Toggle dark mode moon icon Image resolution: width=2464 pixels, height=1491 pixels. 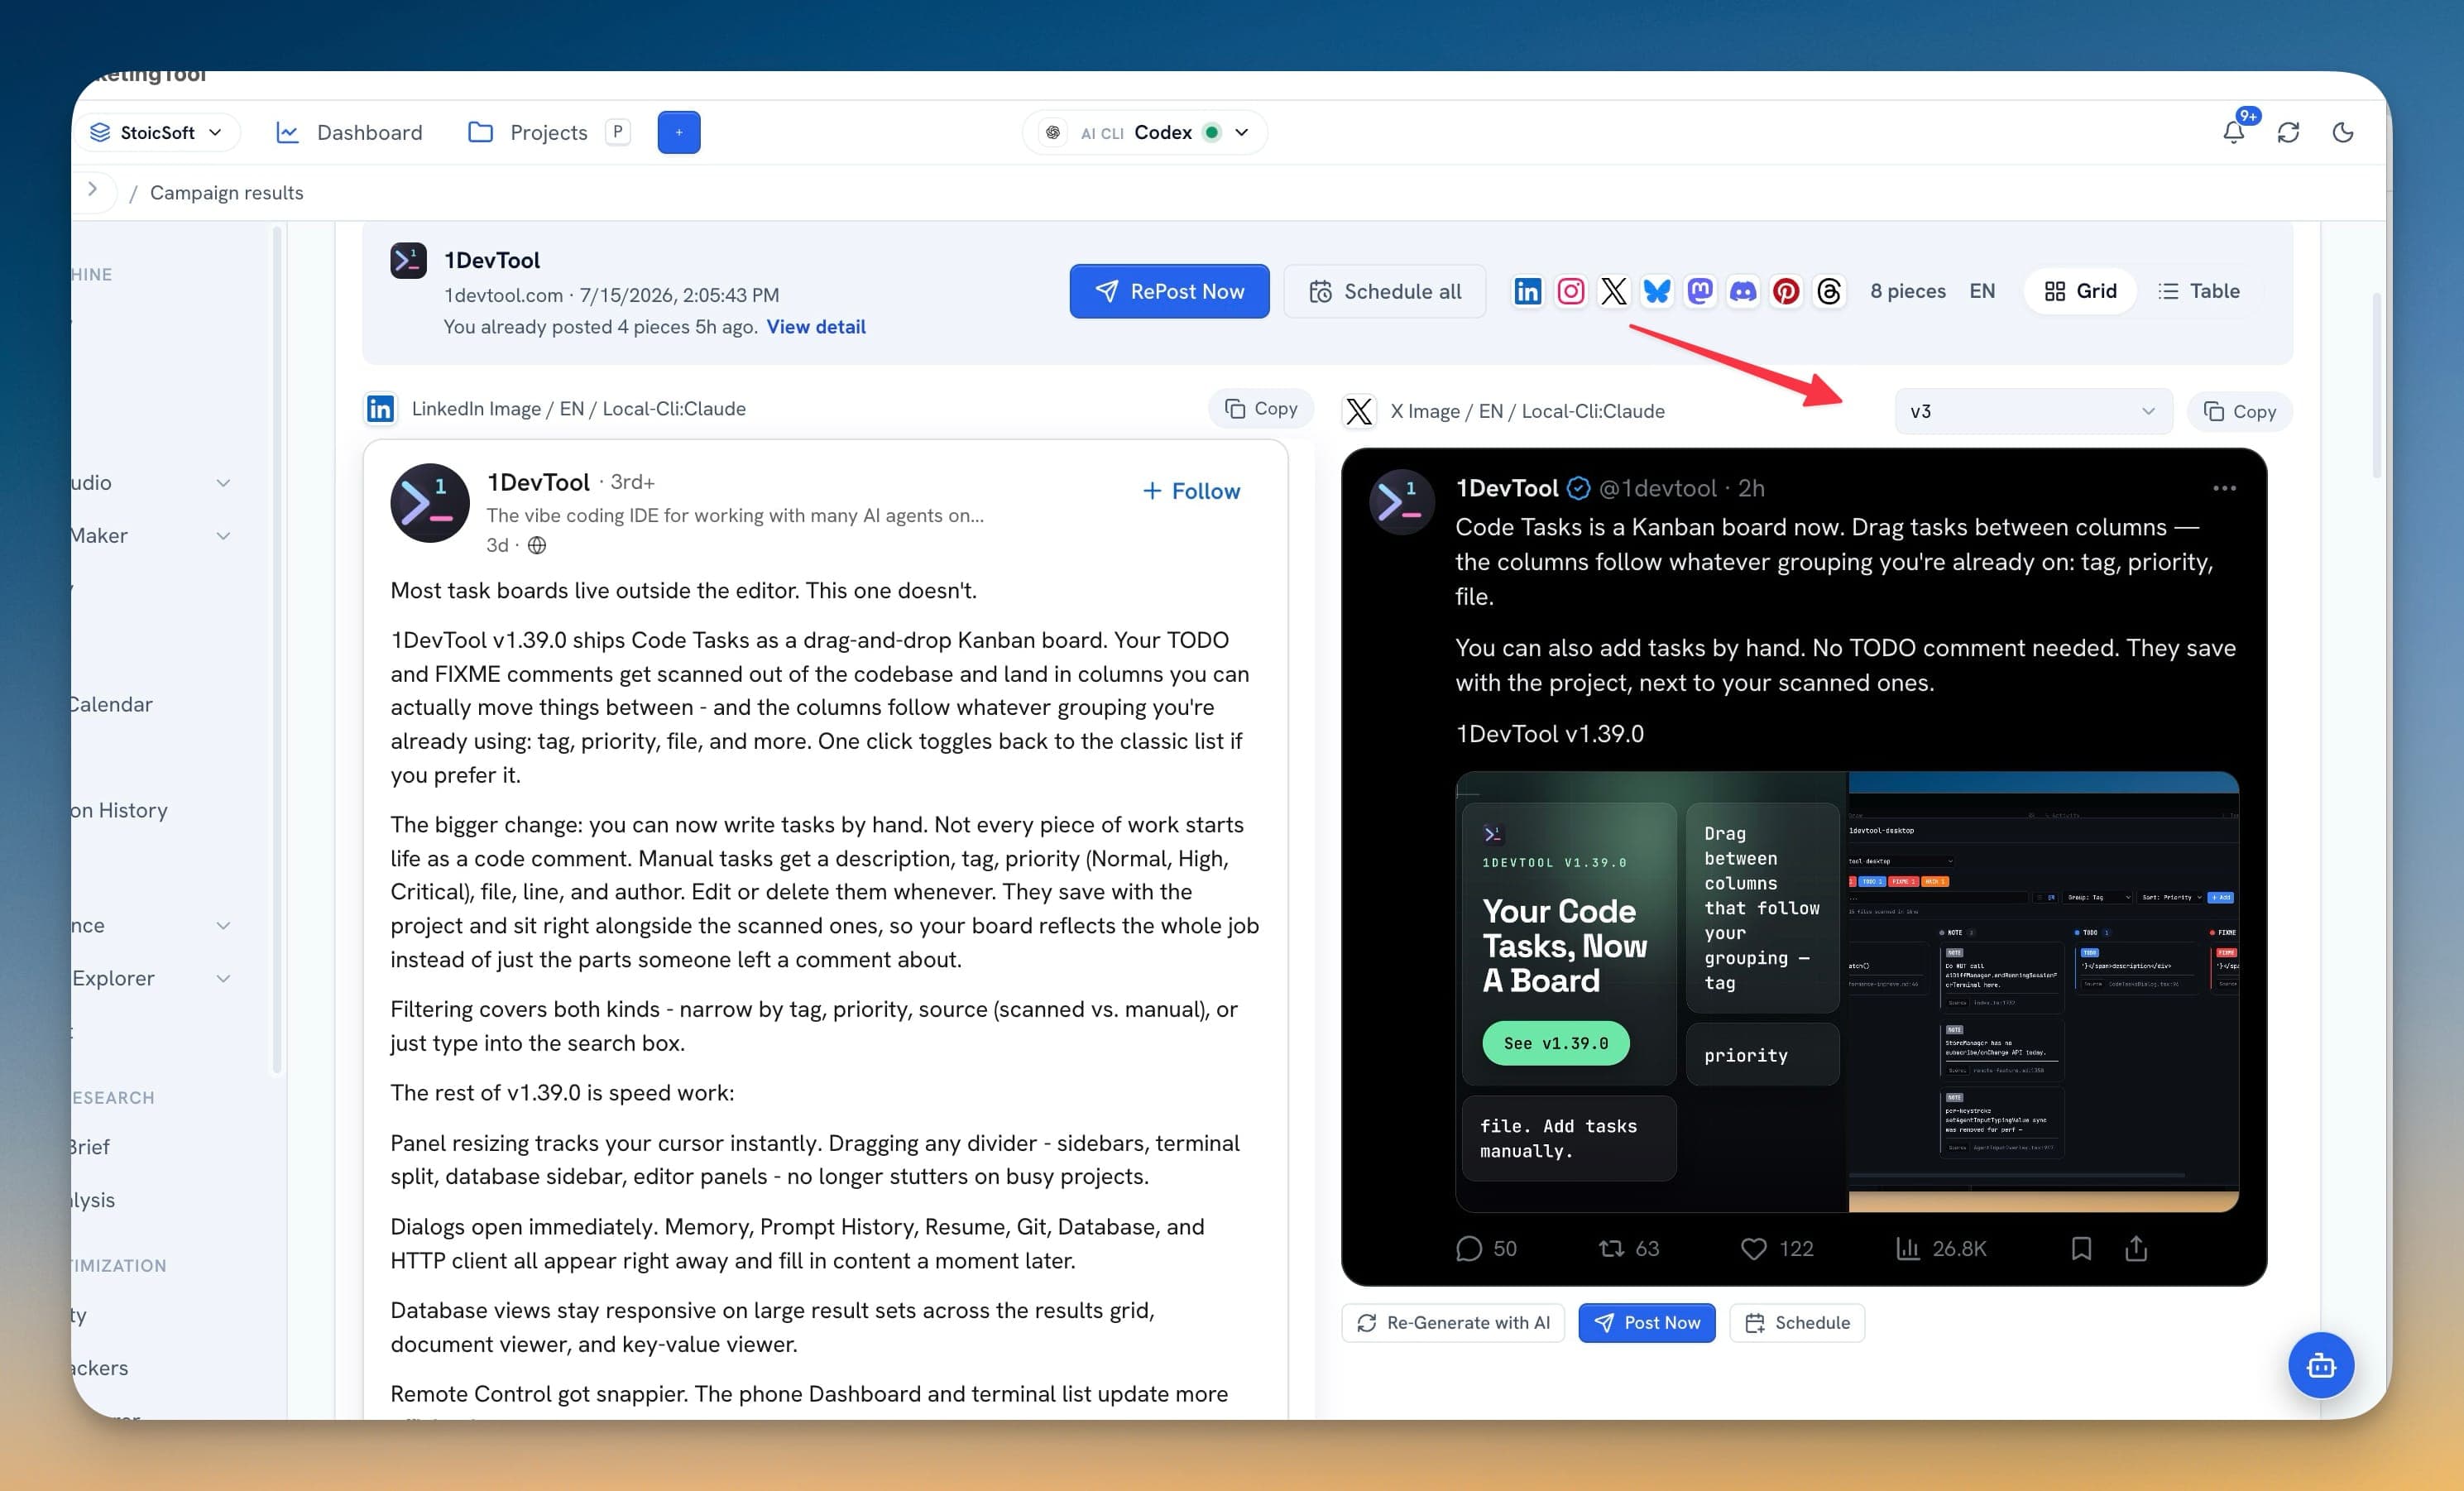pyautogui.click(x=2342, y=132)
